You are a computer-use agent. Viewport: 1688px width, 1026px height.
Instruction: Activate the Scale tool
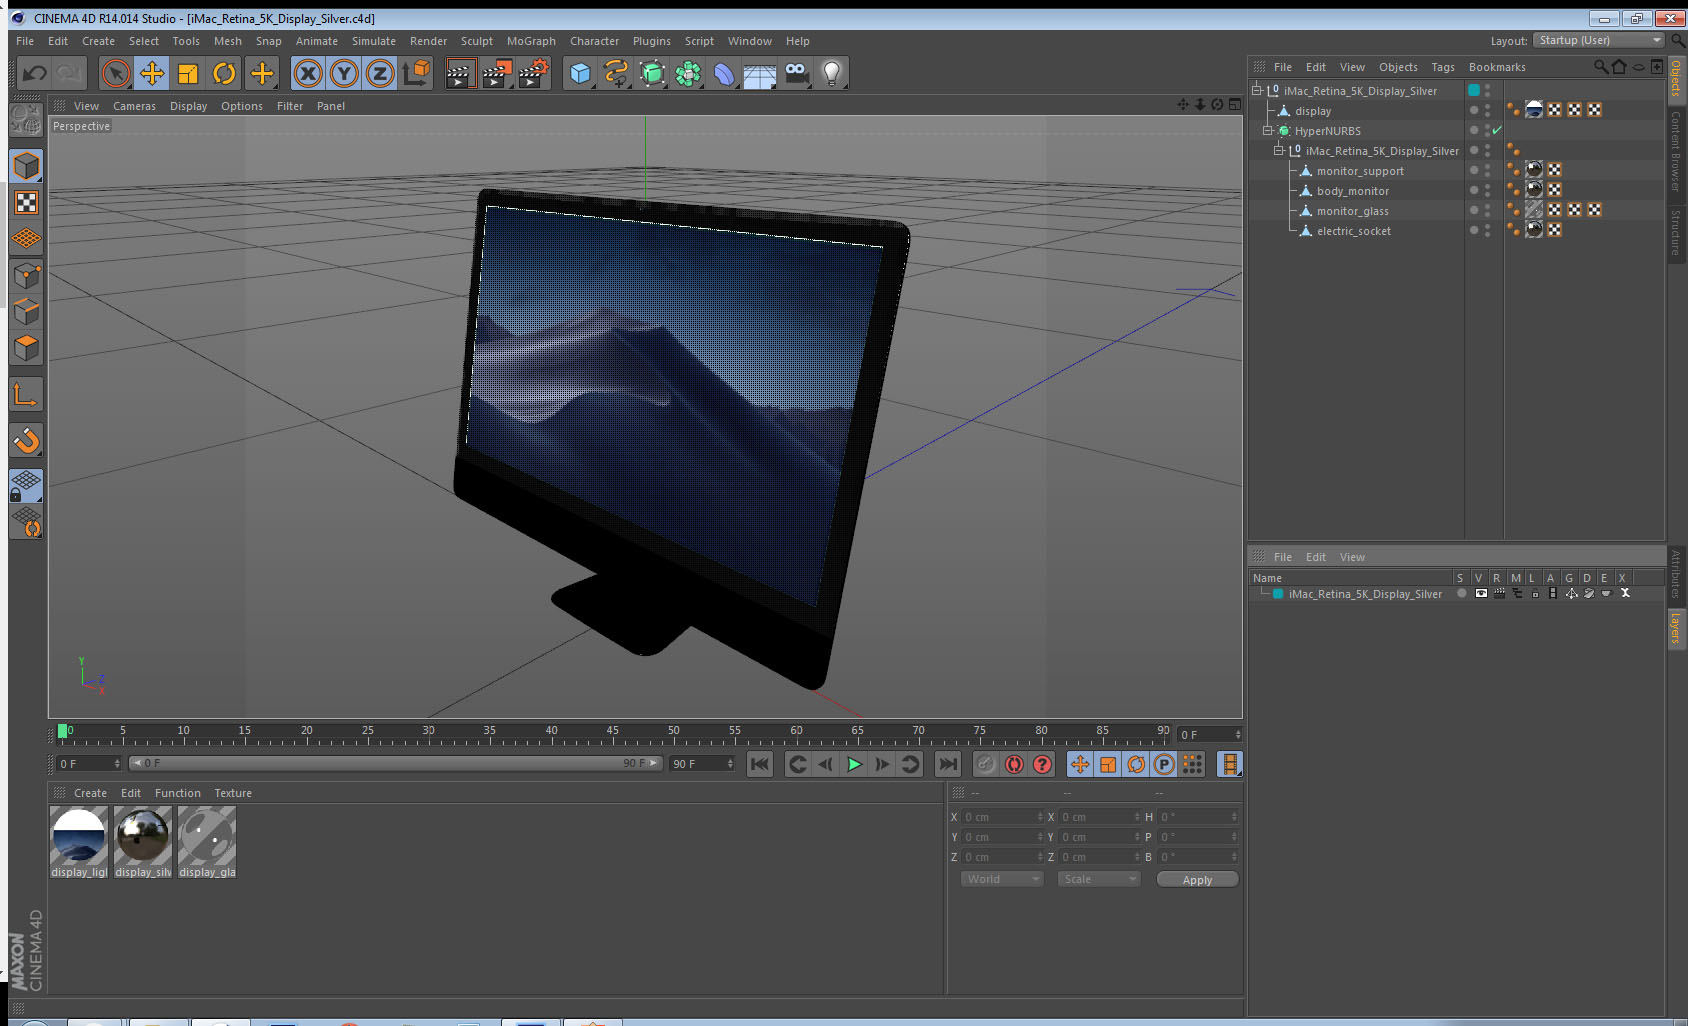pyautogui.click(x=188, y=73)
